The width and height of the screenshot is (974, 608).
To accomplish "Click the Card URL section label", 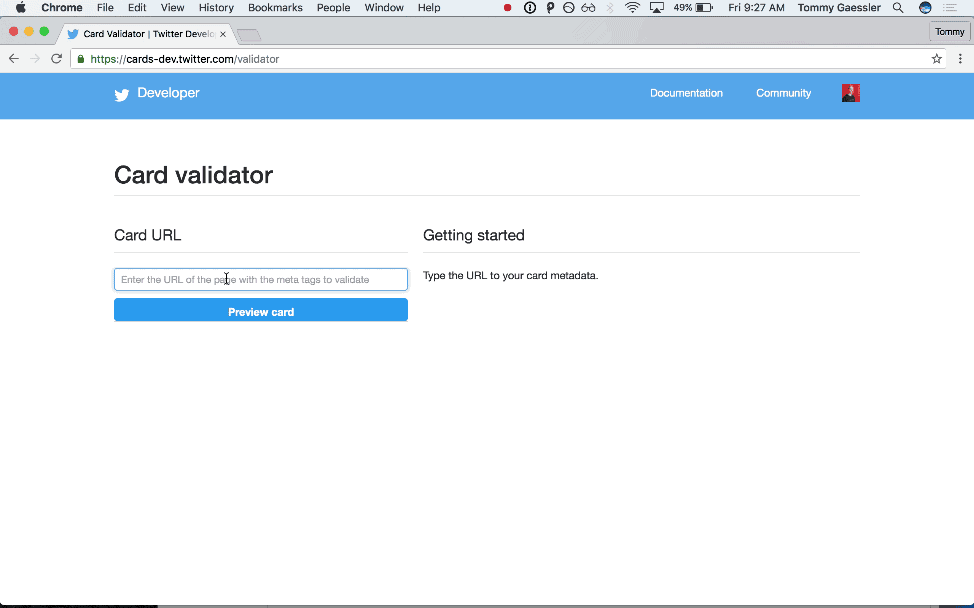I will (148, 235).
